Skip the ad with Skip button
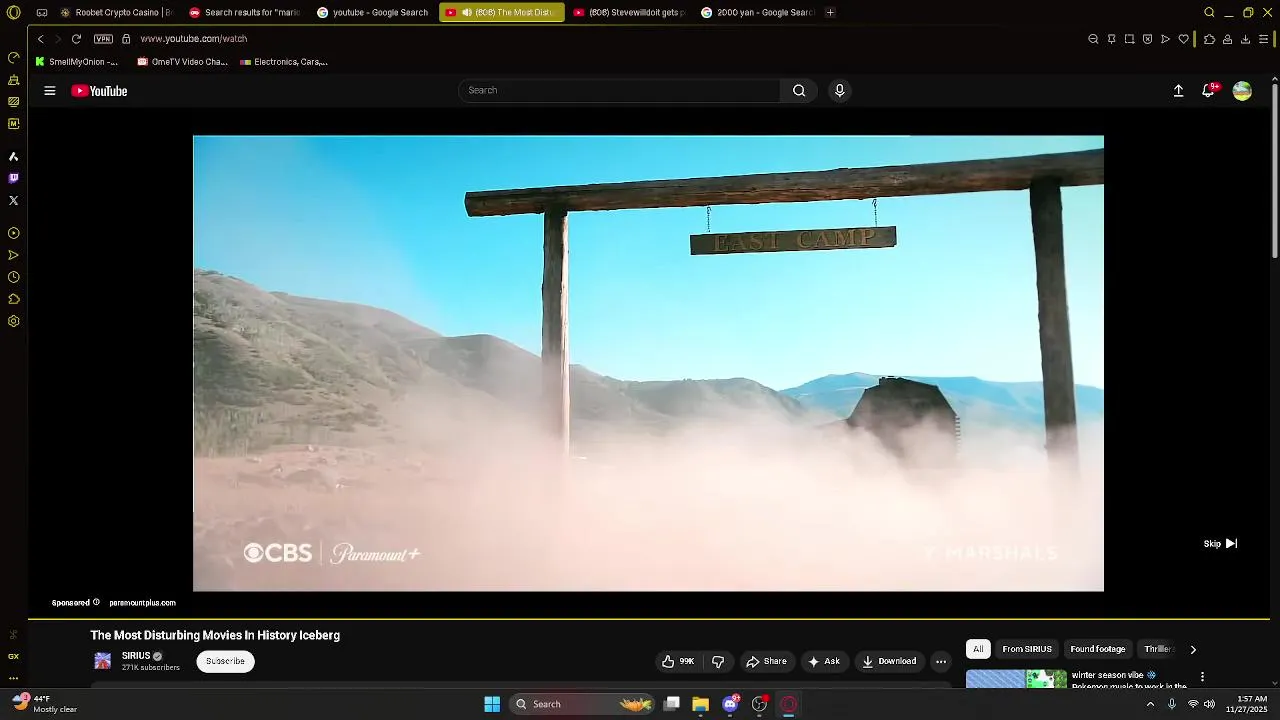The height and width of the screenshot is (720, 1280). [1221, 544]
